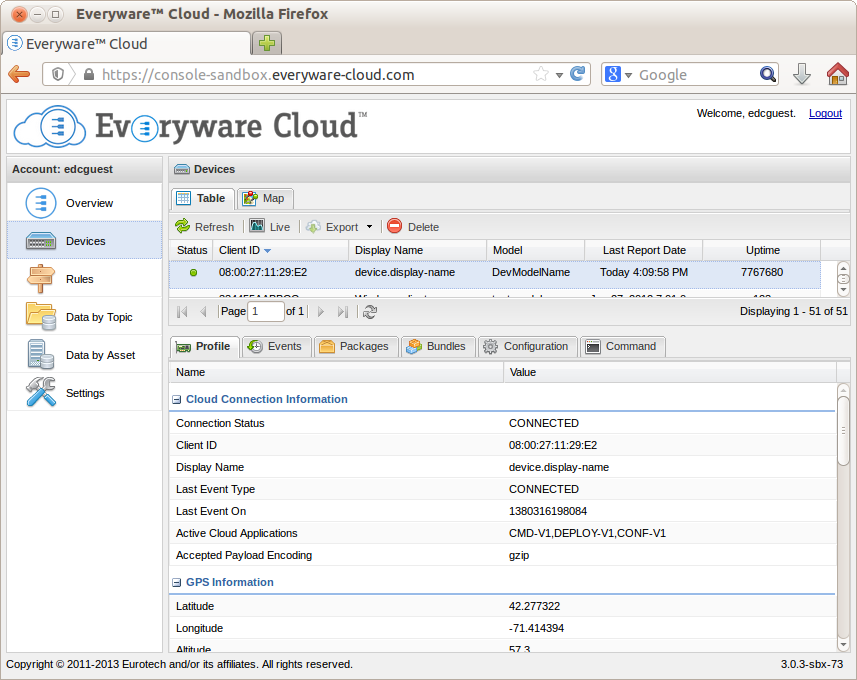Open the Command tab
The image size is (857, 680).
tap(622, 347)
